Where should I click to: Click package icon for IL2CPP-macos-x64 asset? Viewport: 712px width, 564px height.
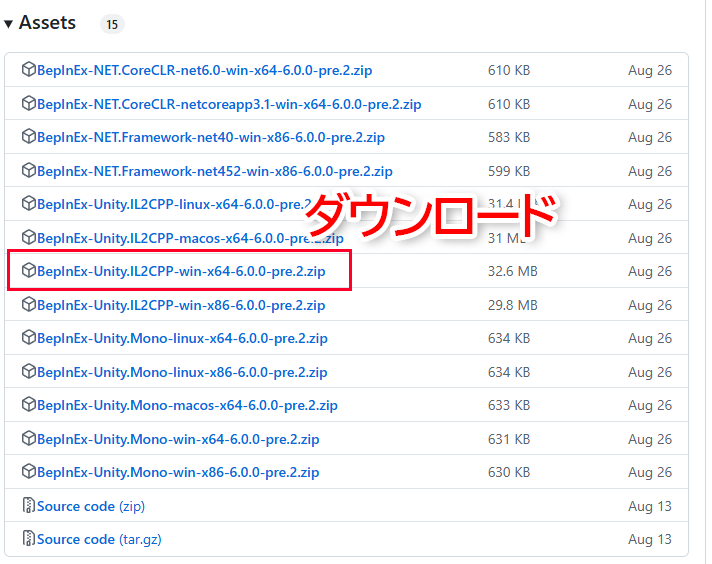point(29,237)
